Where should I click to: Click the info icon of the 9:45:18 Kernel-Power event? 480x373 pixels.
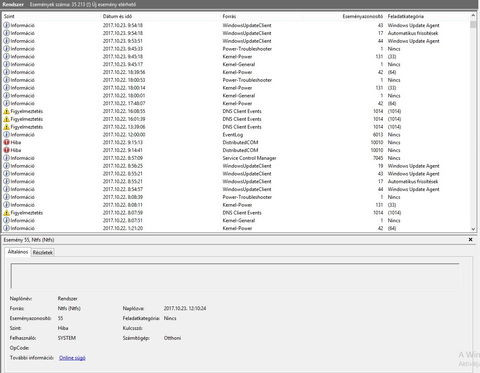coord(6,56)
